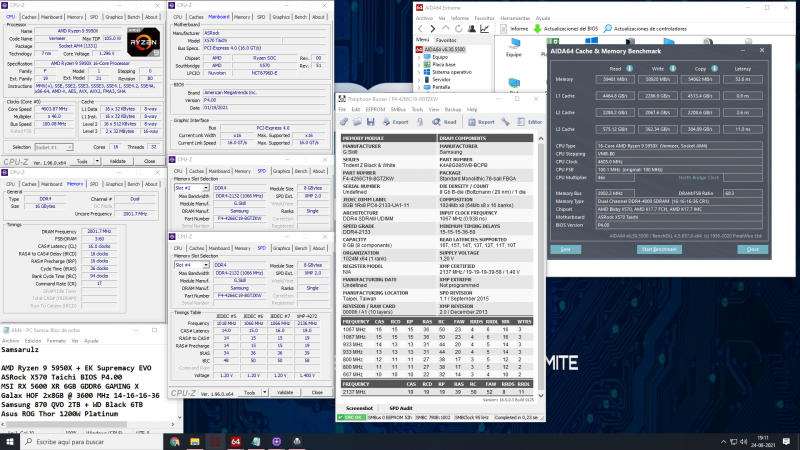Screen dimensions: 800x450
Task: Open EEPROM menu in Thaiphoon Burner
Action: 375,110
